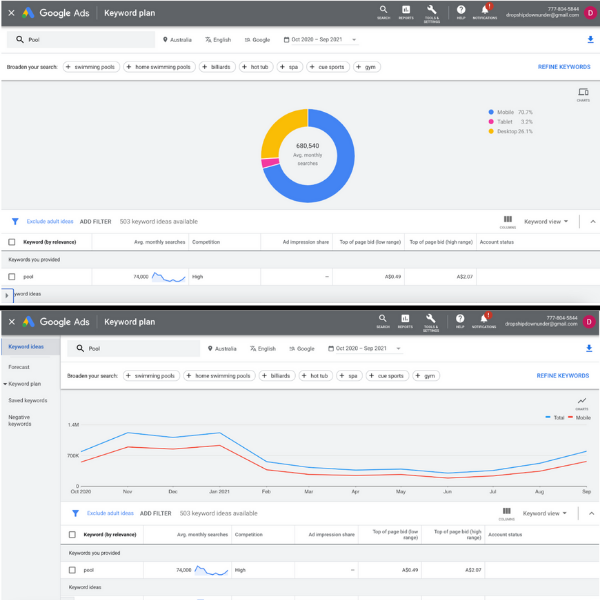The image size is (600, 600).
Task: Click Pool search field in upper screenshot
Action: coord(81,39)
